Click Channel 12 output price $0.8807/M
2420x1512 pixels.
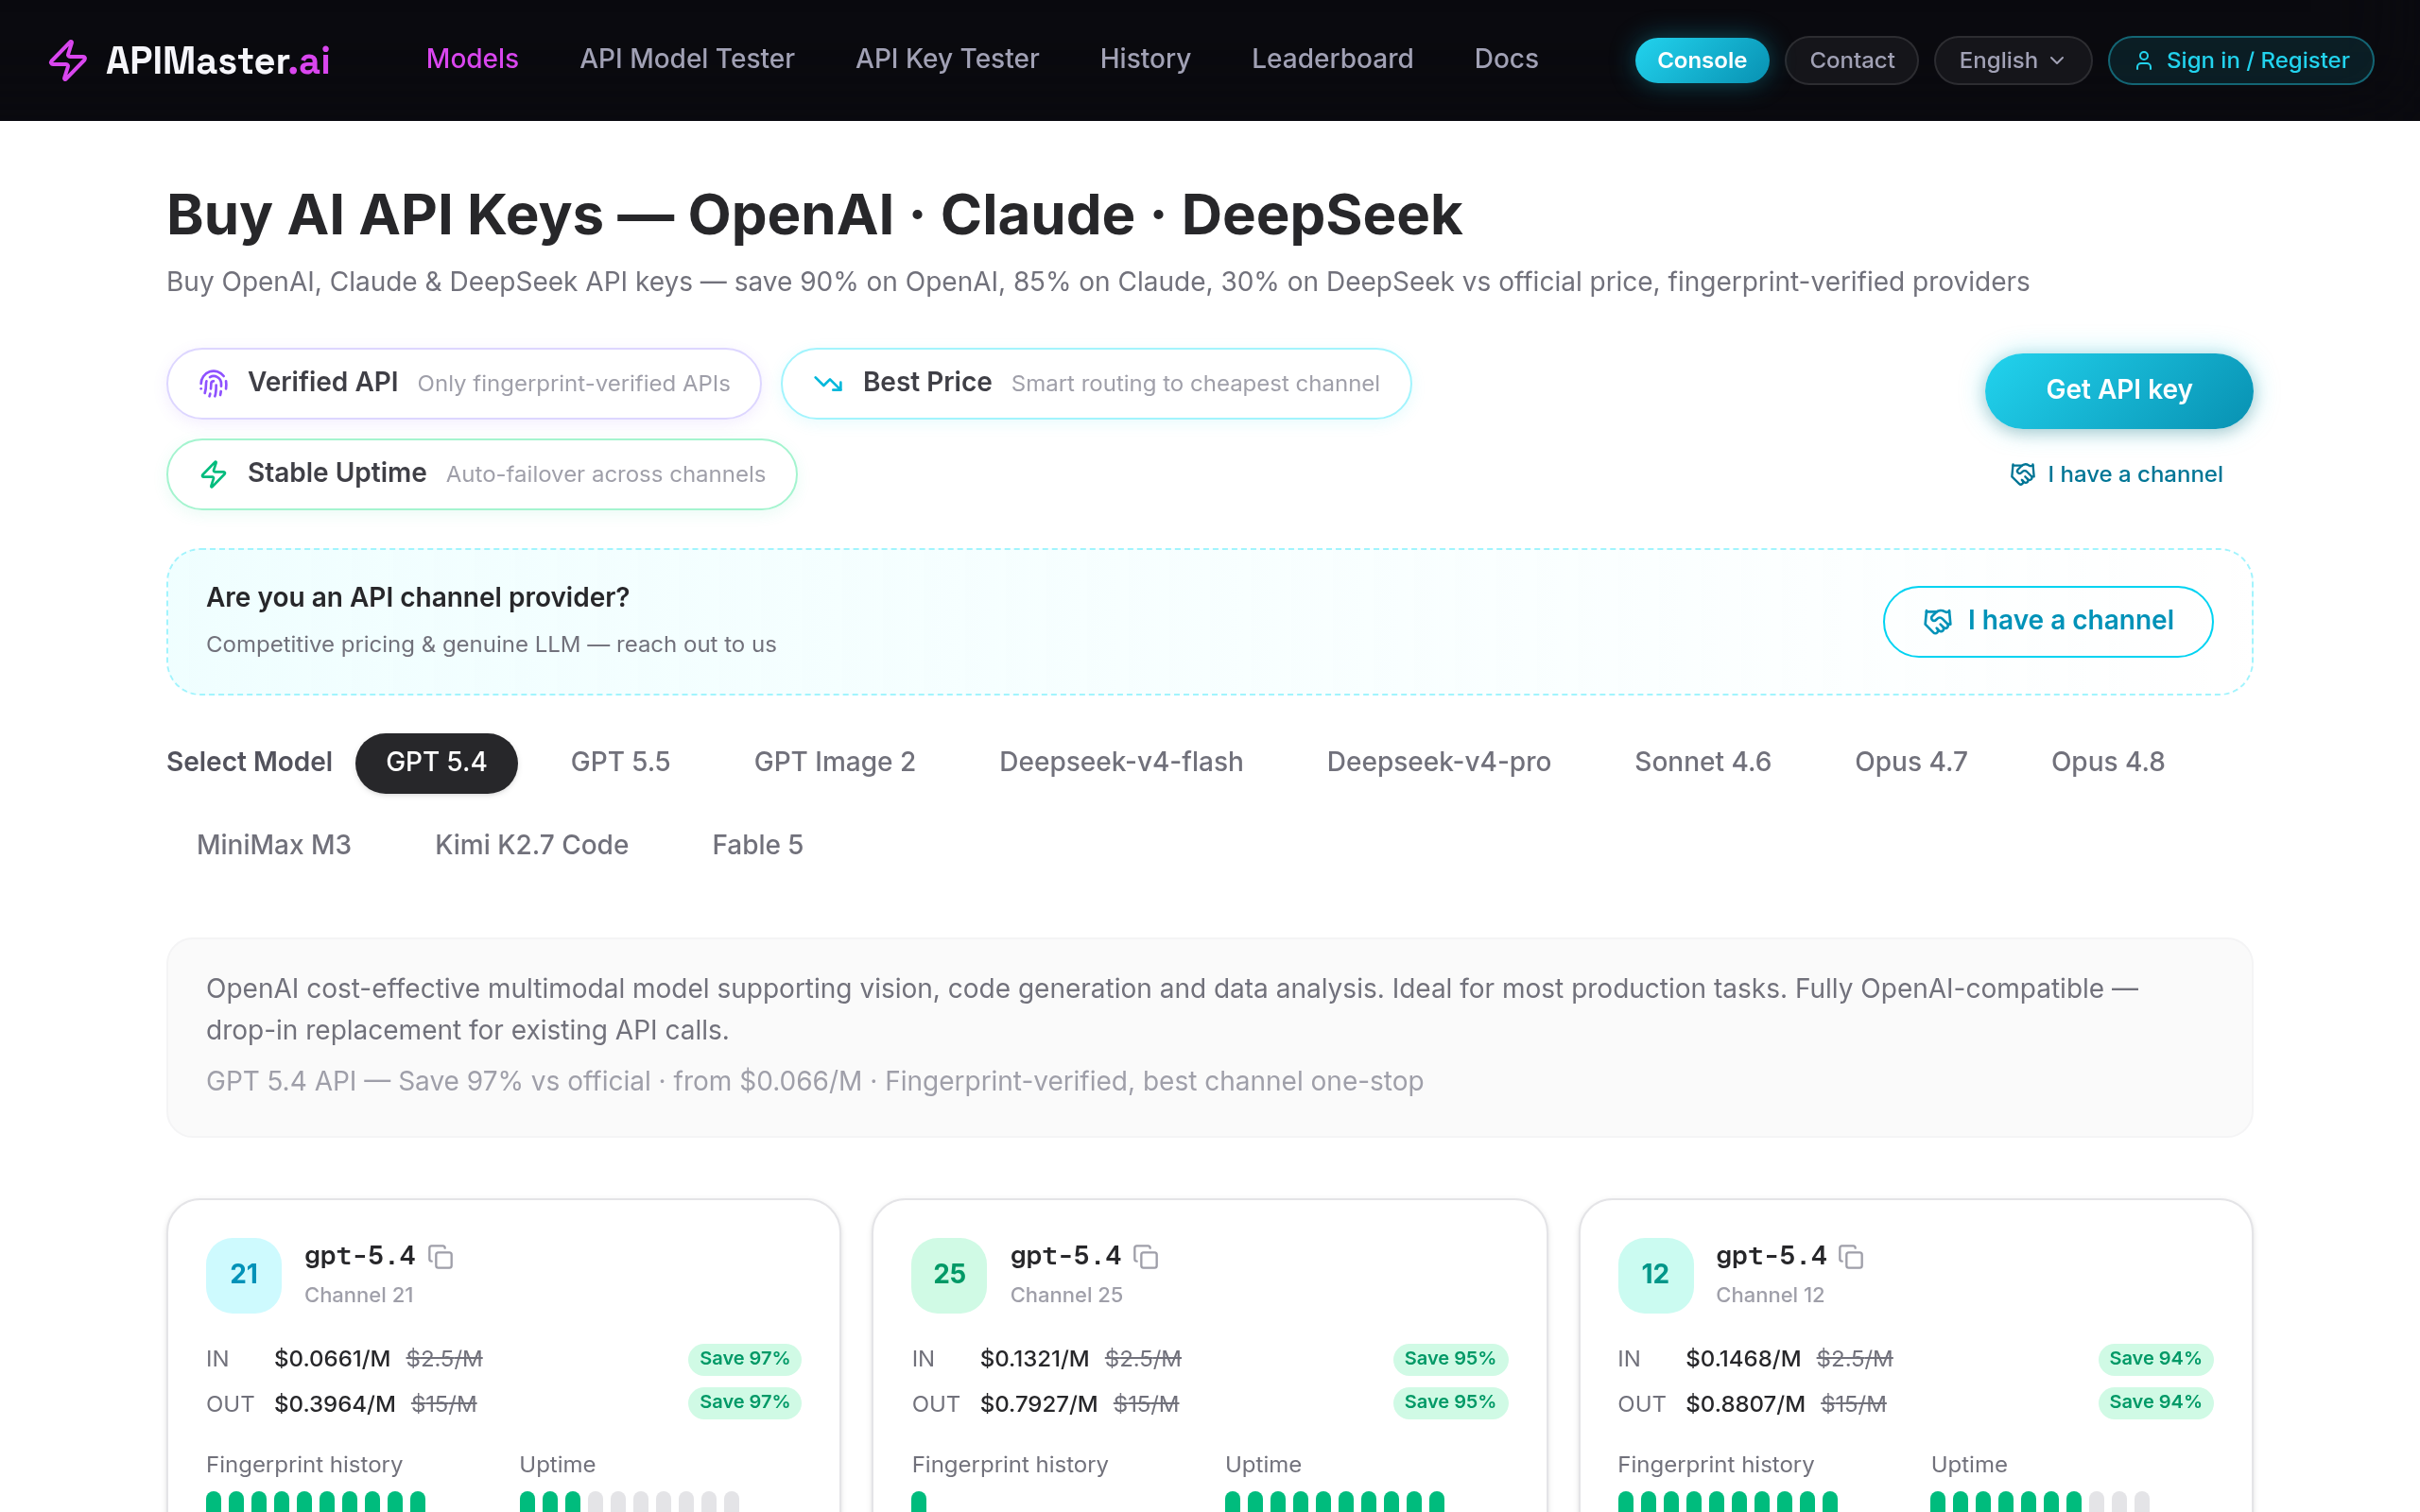point(1745,1404)
